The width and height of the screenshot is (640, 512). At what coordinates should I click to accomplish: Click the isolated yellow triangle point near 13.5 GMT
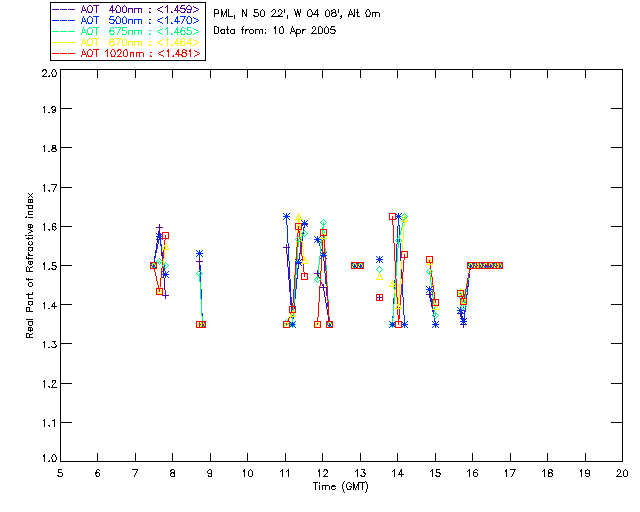380,276
